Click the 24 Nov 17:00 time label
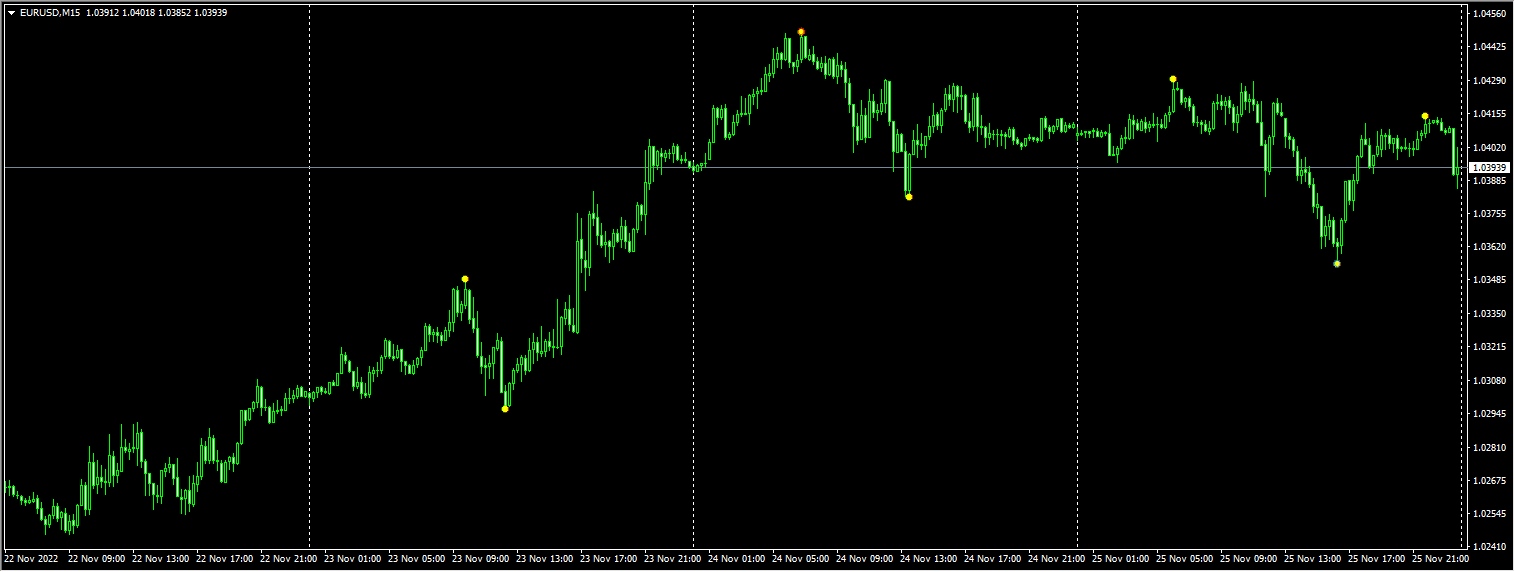The width and height of the screenshot is (1515, 572). click(x=993, y=559)
